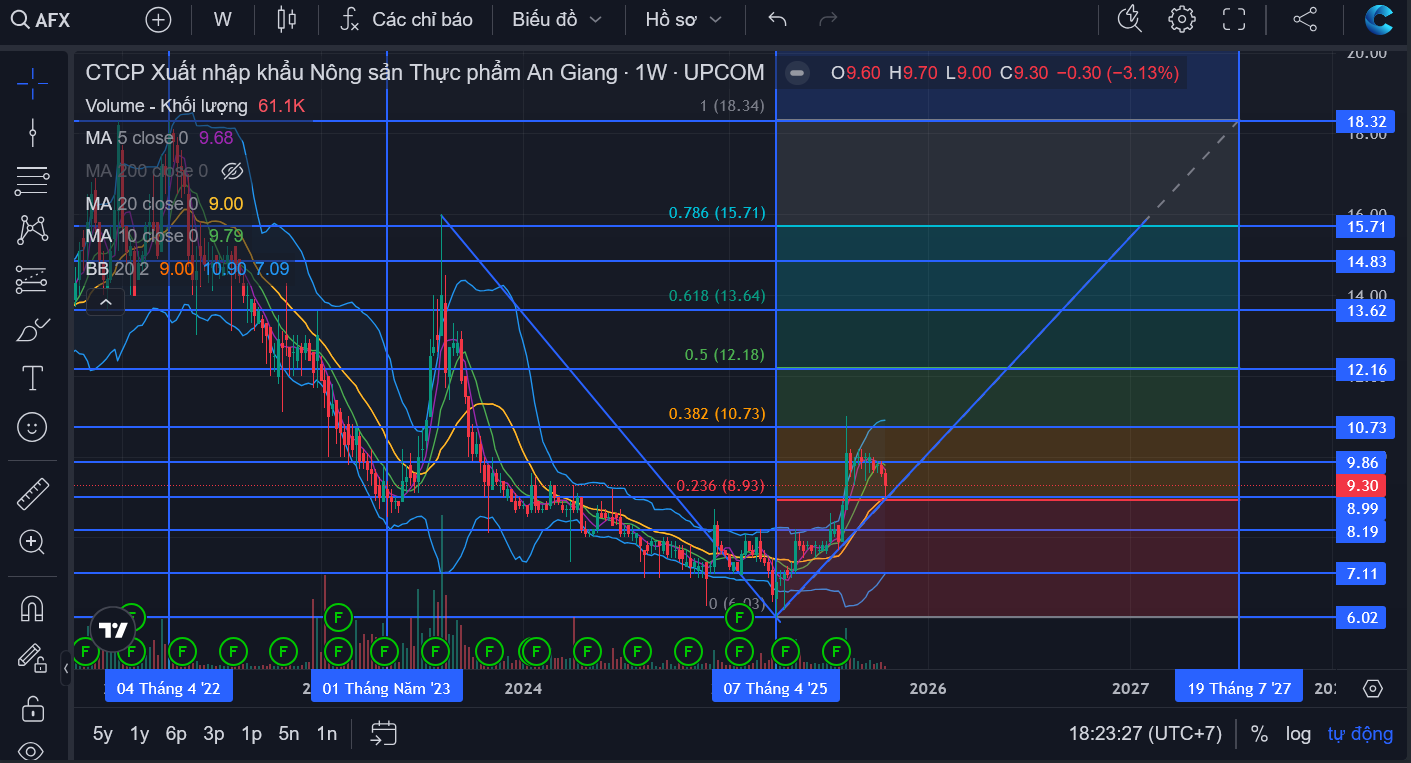The image size is (1411, 763).
Task: Click the share chart icon
Action: point(1304,19)
